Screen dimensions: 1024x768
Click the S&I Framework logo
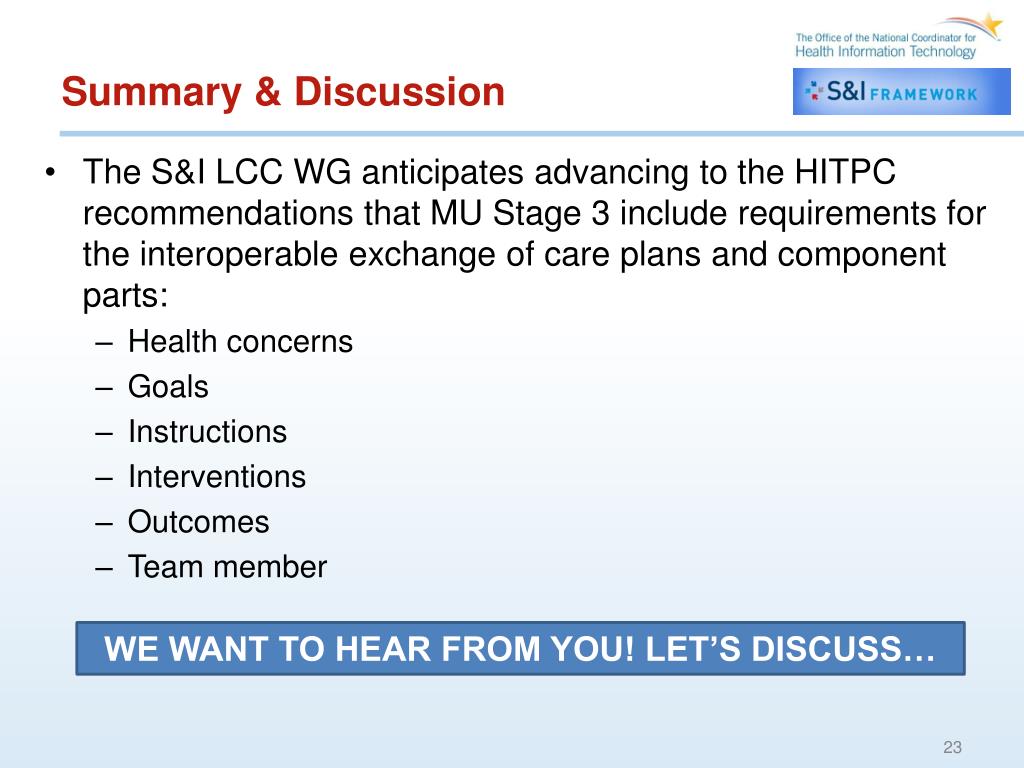901,91
